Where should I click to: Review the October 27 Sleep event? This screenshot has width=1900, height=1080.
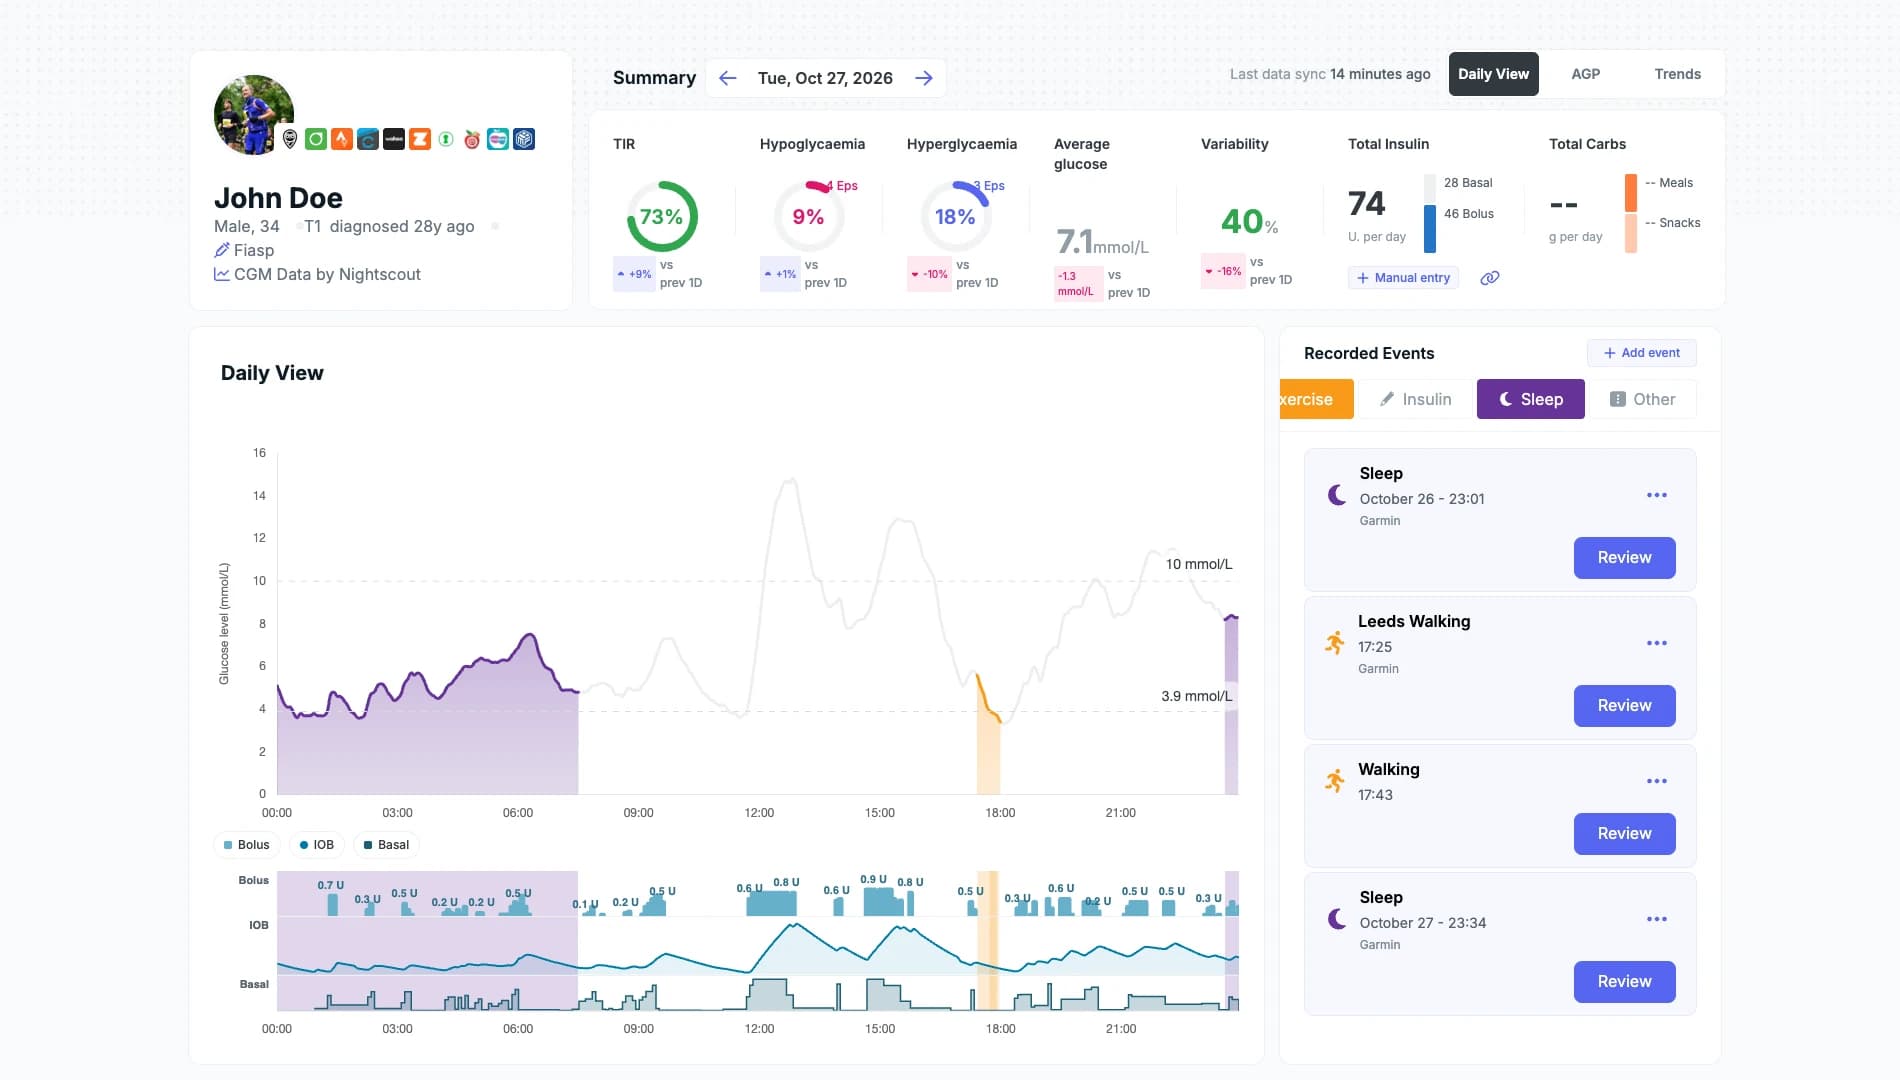[1624, 982]
